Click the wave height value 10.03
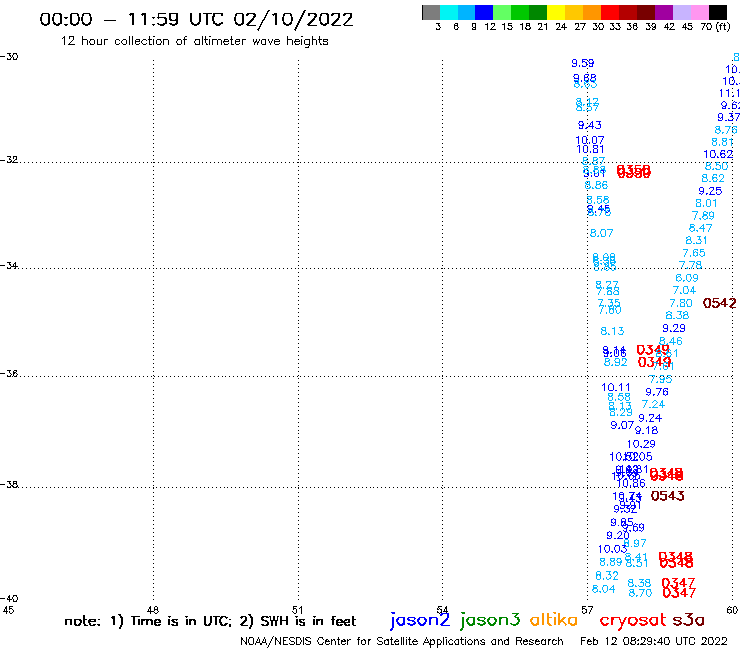Image resolution: width=740 pixels, height=650 pixels. [612, 549]
